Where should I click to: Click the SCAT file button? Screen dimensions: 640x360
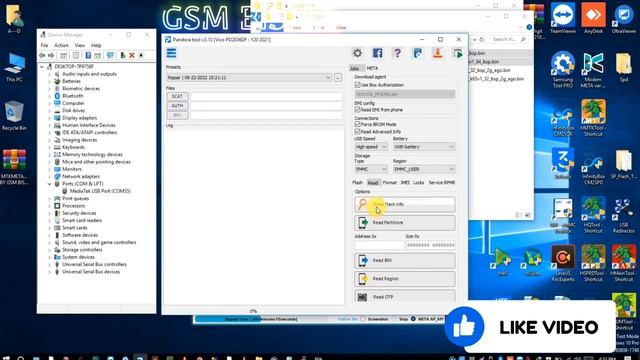coord(177,96)
